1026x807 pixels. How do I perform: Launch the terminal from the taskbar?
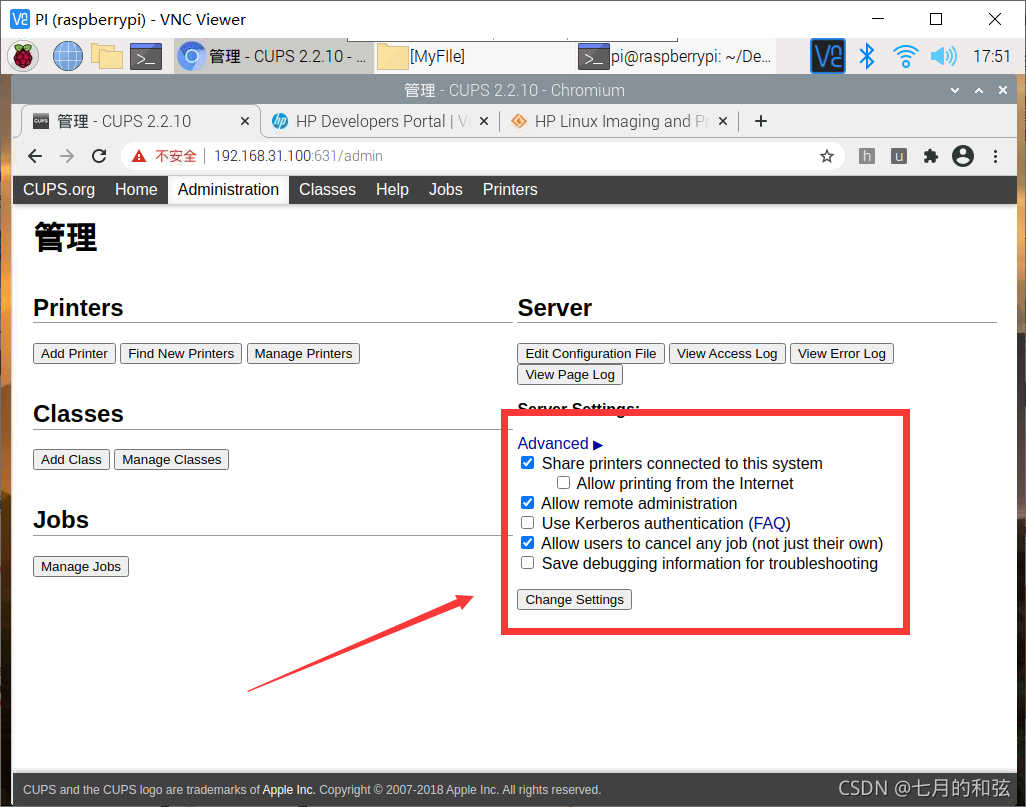[146, 57]
